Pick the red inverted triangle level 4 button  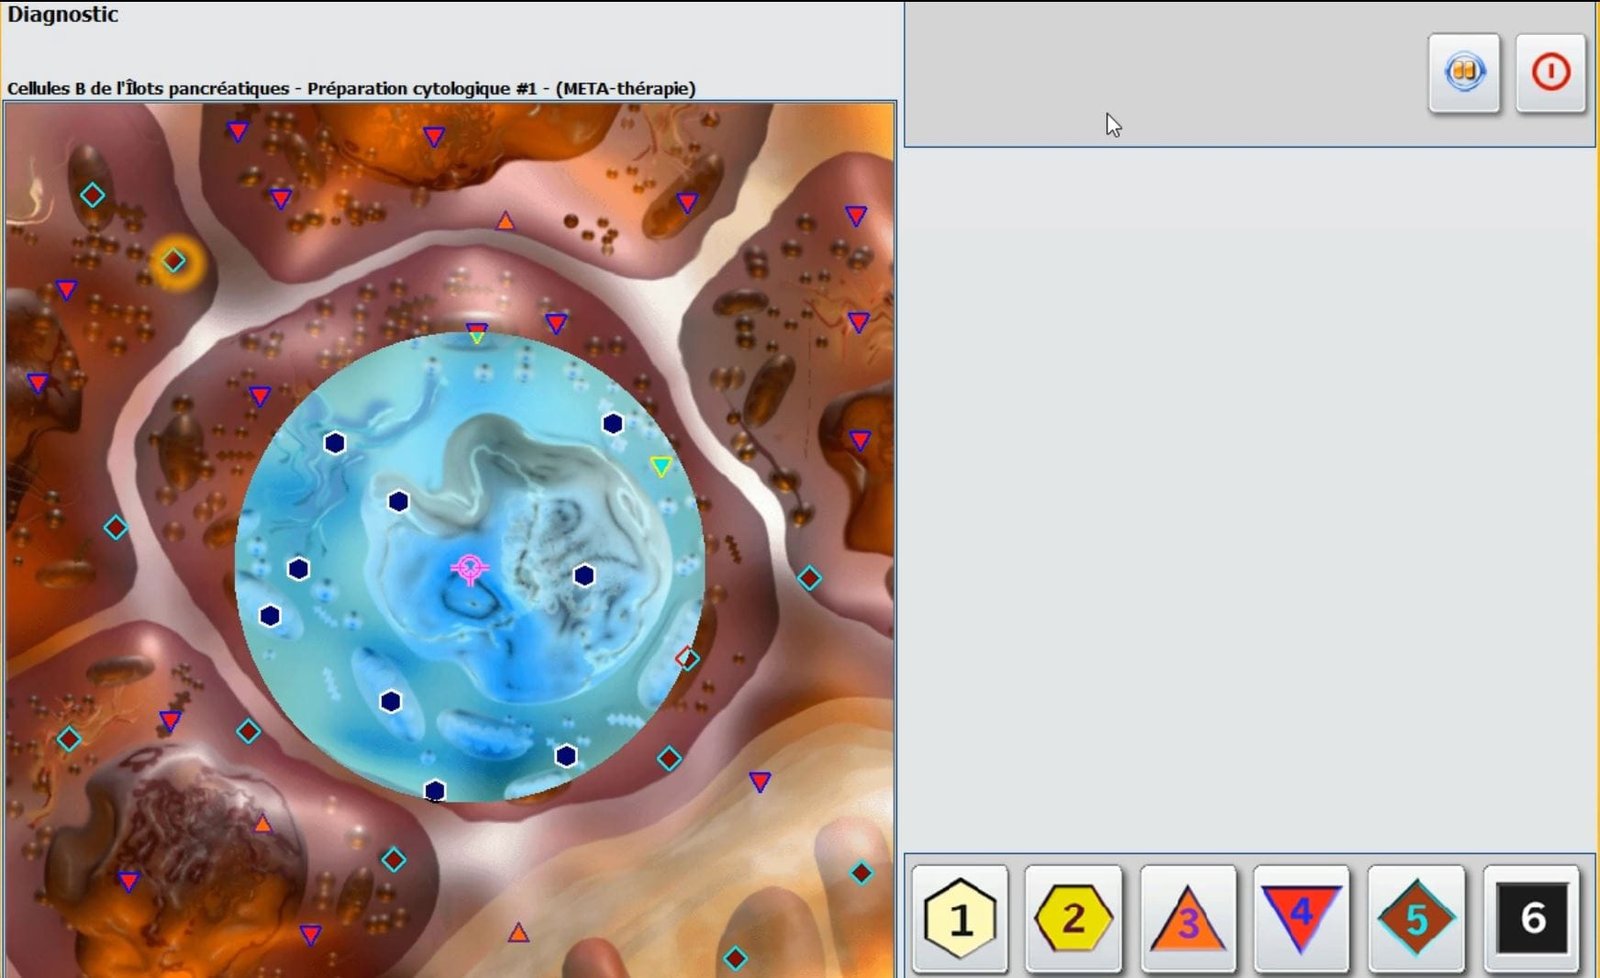(1301, 918)
